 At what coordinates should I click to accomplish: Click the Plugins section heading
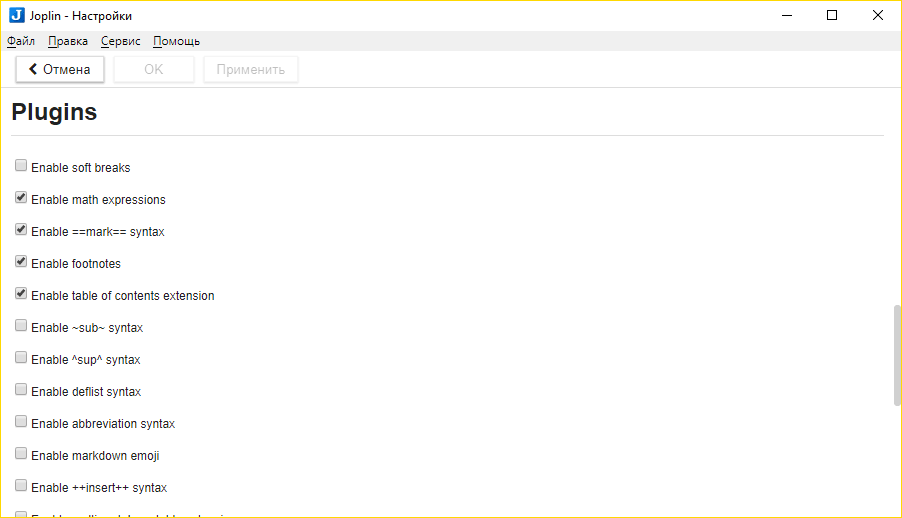(x=54, y=112)
